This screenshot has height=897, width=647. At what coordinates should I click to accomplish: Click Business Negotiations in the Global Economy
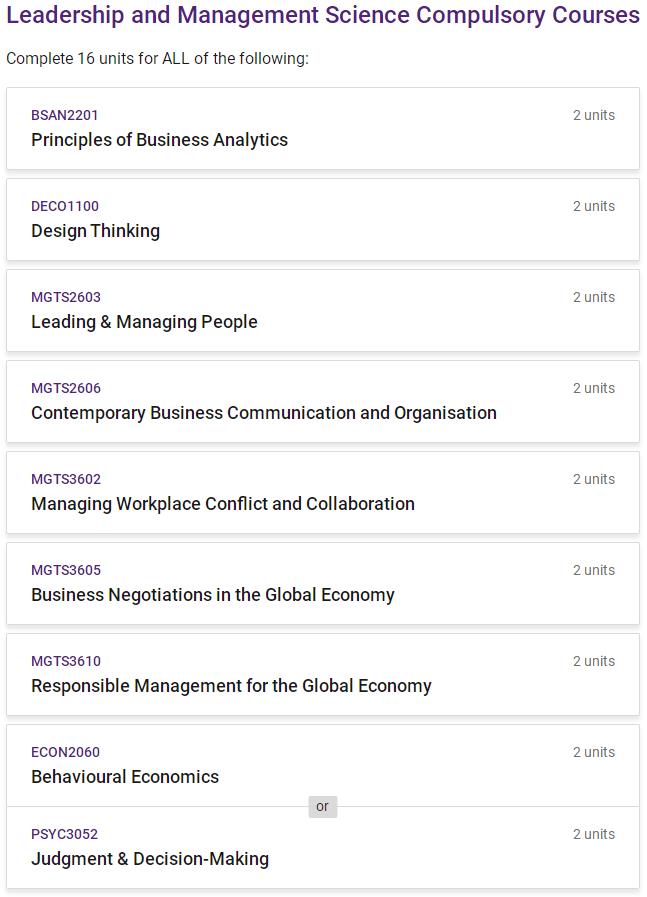[x=212, y=595]
